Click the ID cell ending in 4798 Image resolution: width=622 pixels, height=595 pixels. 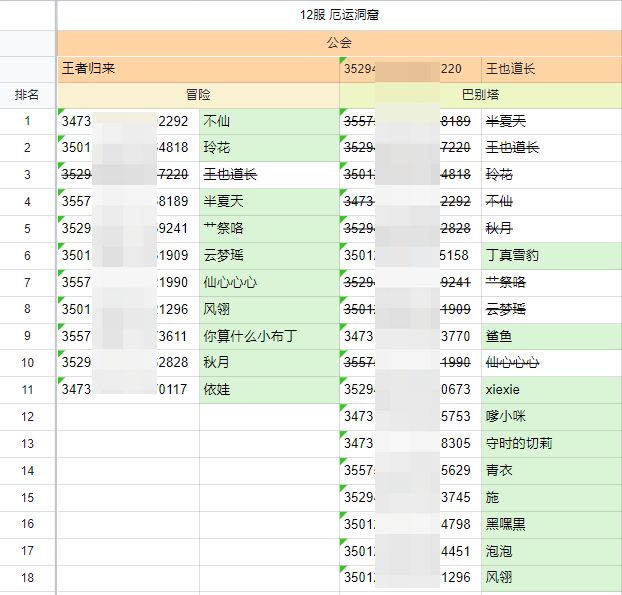[410, 525]
